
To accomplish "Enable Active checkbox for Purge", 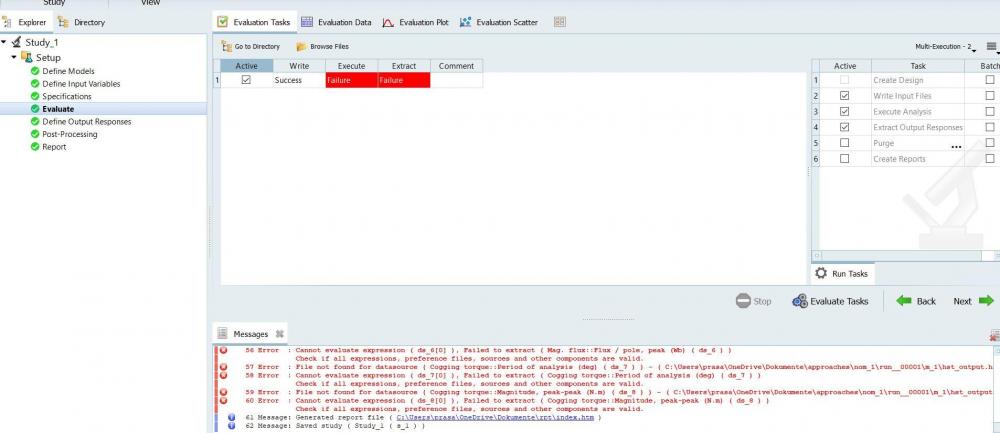I will tap(844, 143).
